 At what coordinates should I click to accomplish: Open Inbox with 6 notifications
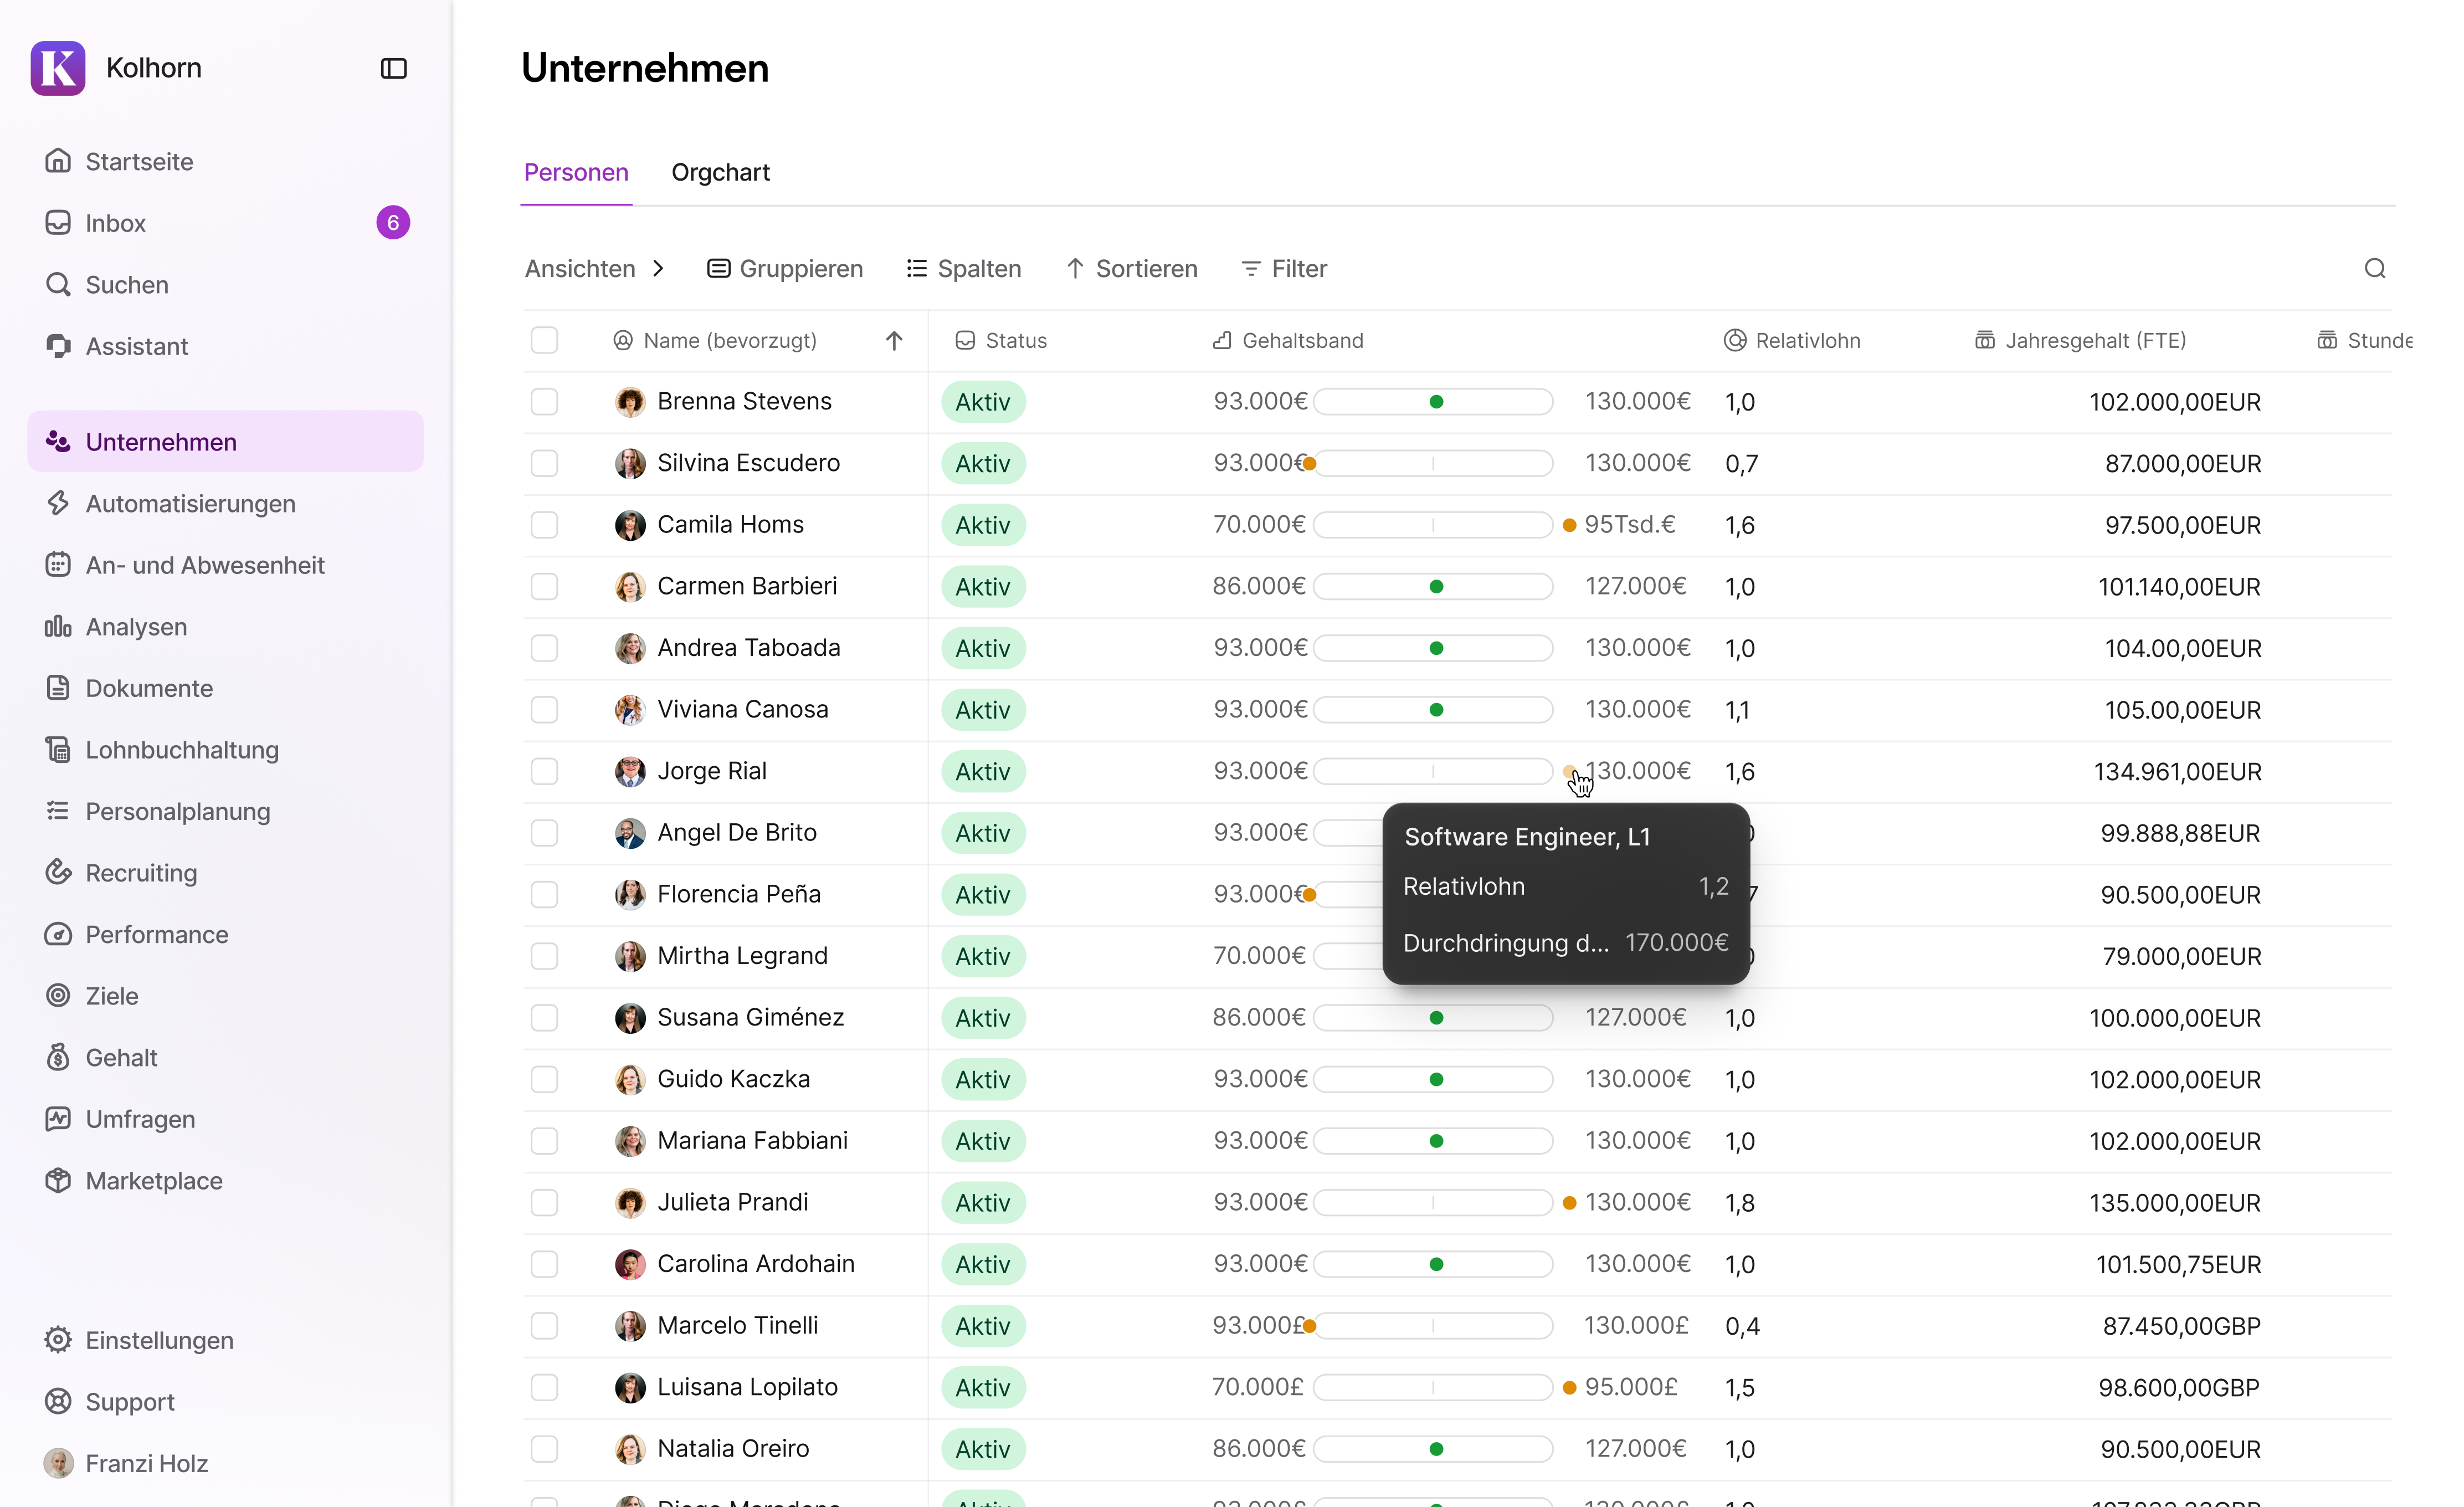(x=116, y=223)
